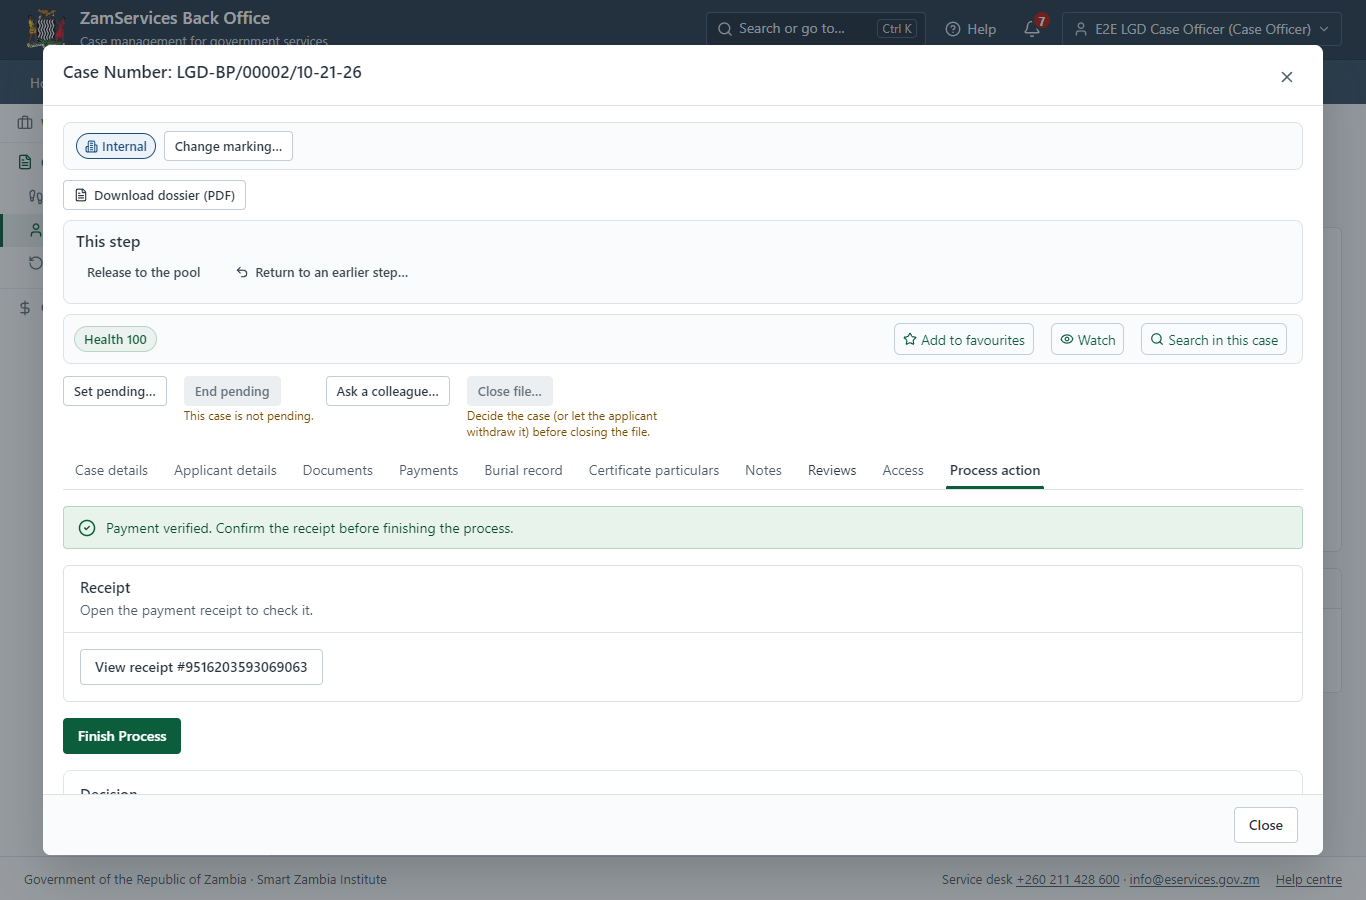1366x900 pixels.
Task: Click the Health 100 badge
Action: tap(115, 340)
